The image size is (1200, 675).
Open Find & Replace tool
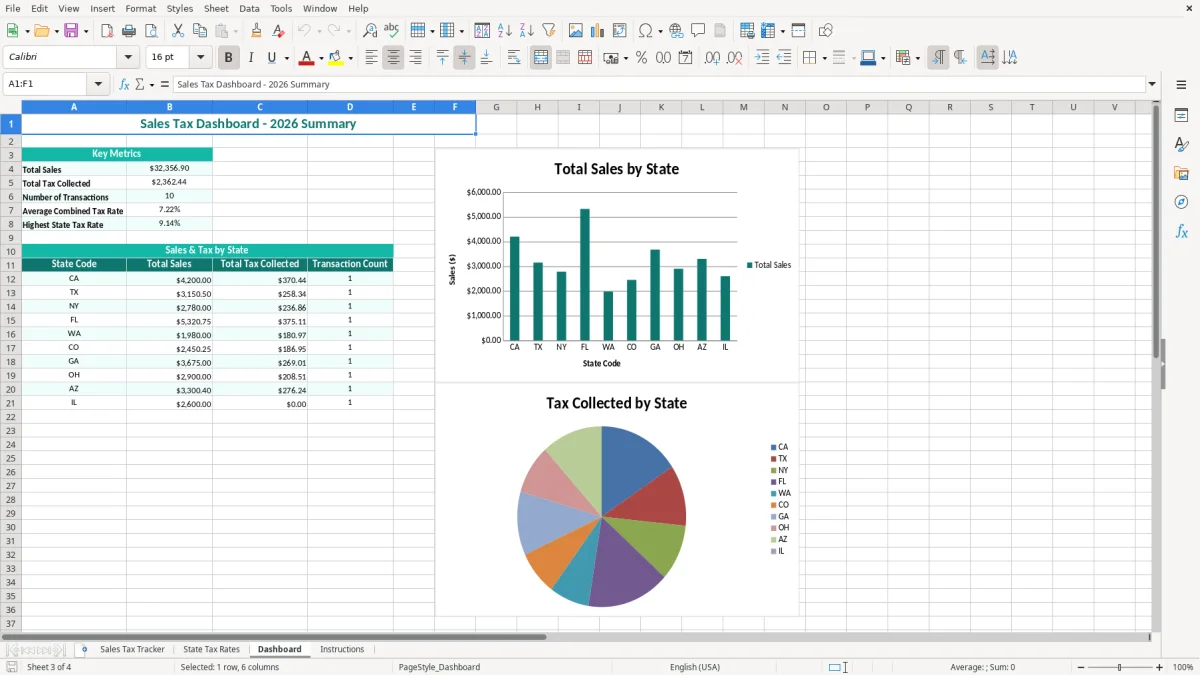point(370,31)
